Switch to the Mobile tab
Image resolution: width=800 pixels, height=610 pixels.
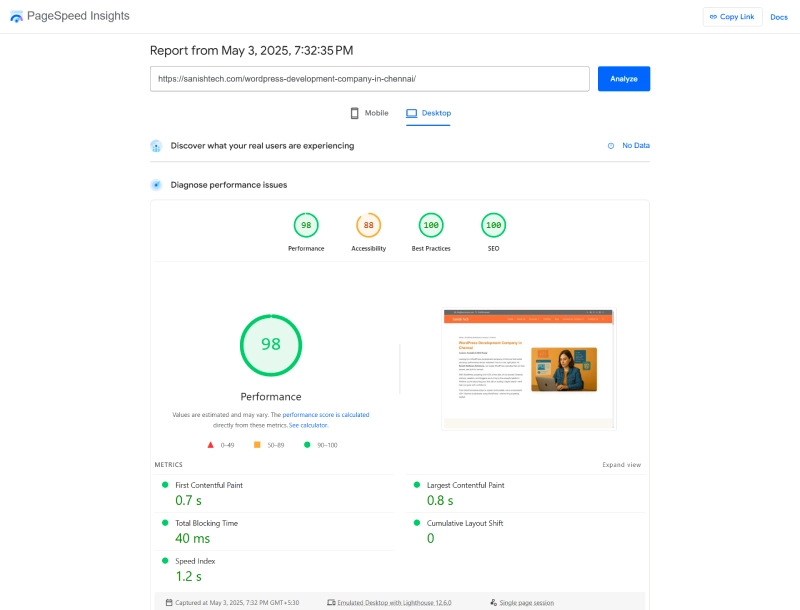pos(369,113)
